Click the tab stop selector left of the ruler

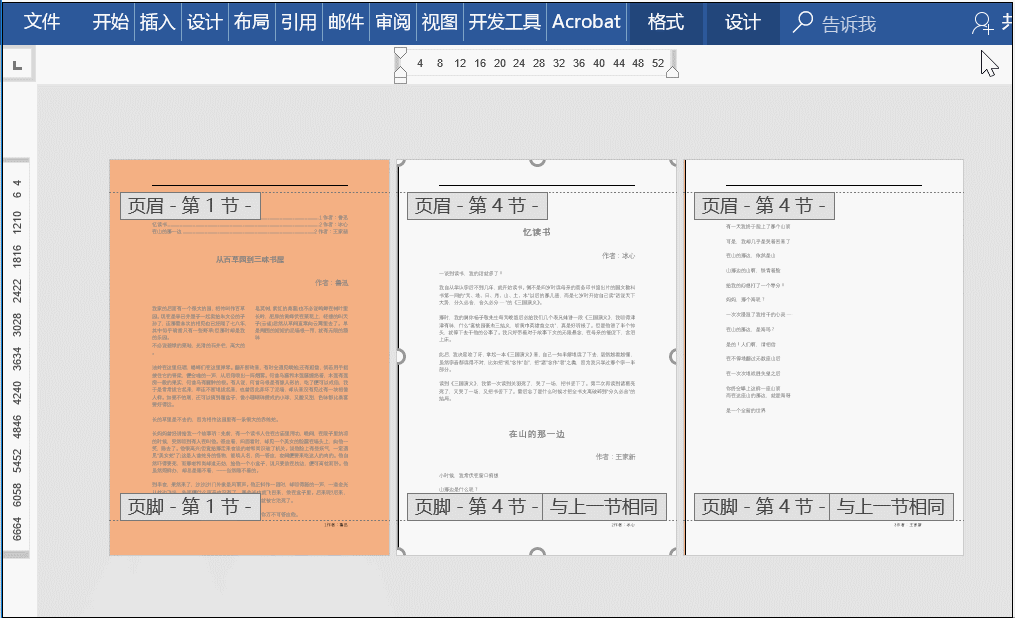point(18,66)
